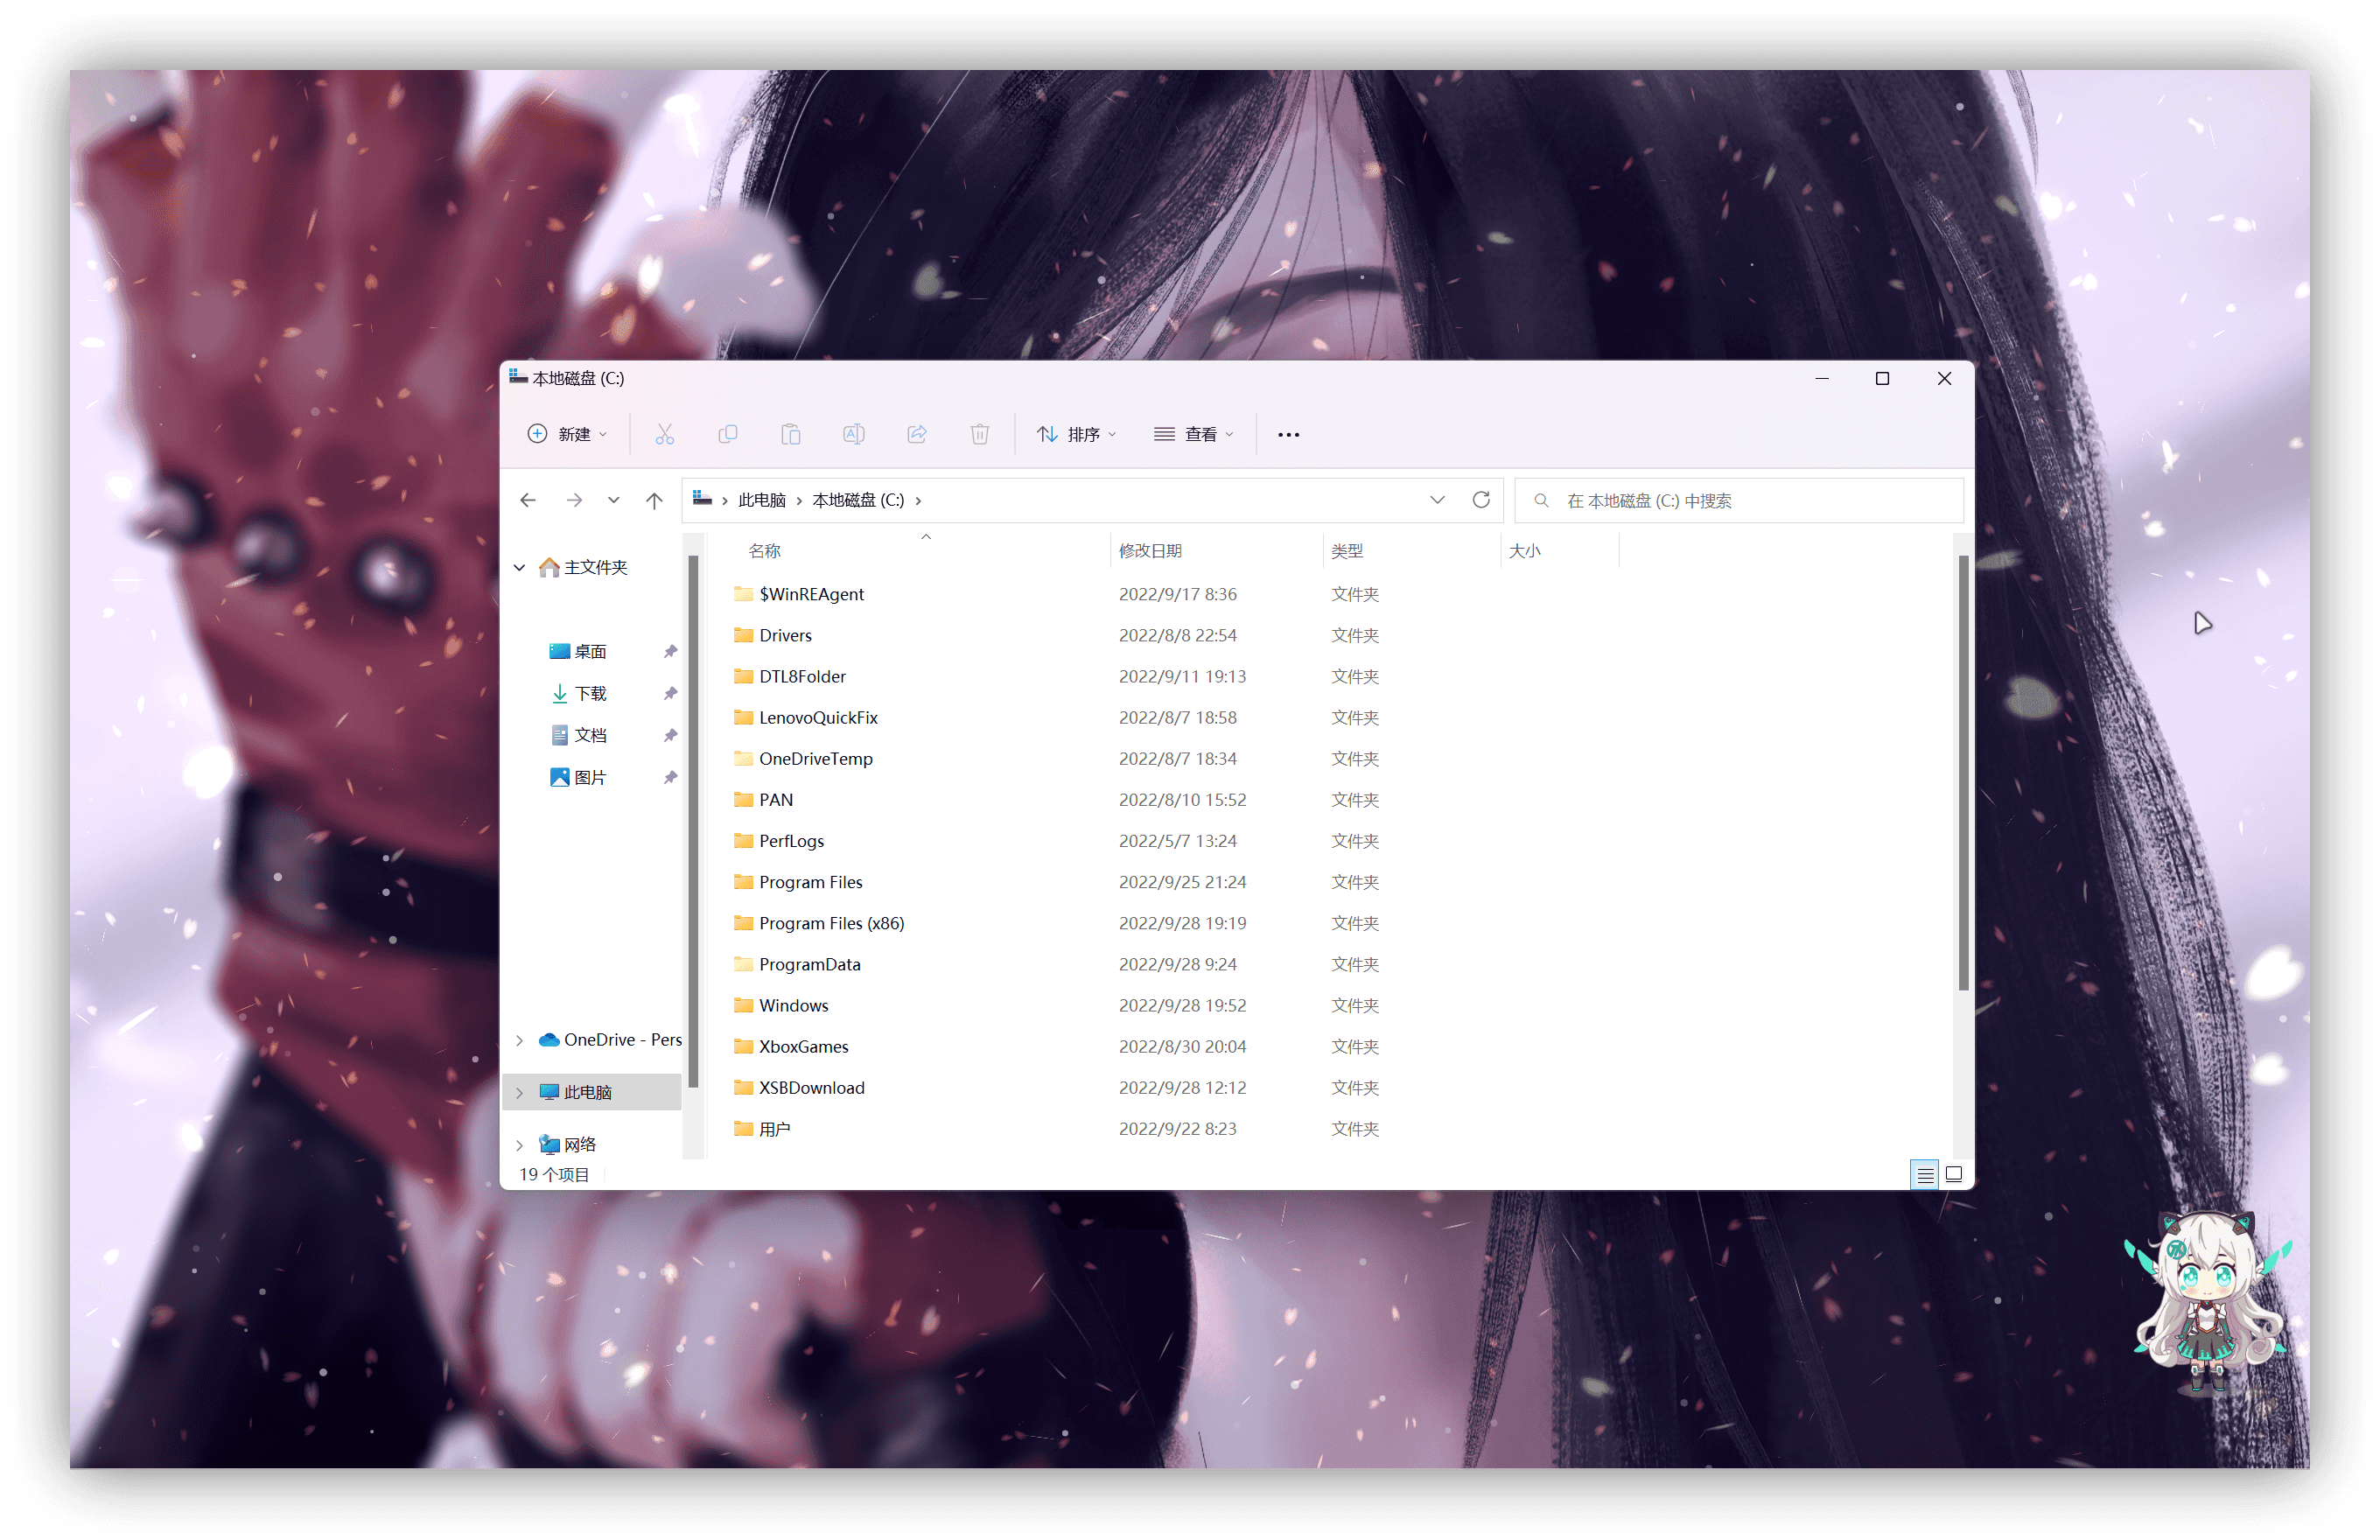2380x1540 pixels.
Task: Expand the OneDrive - Pers tree node
Action: click(x=520, y=1040)
